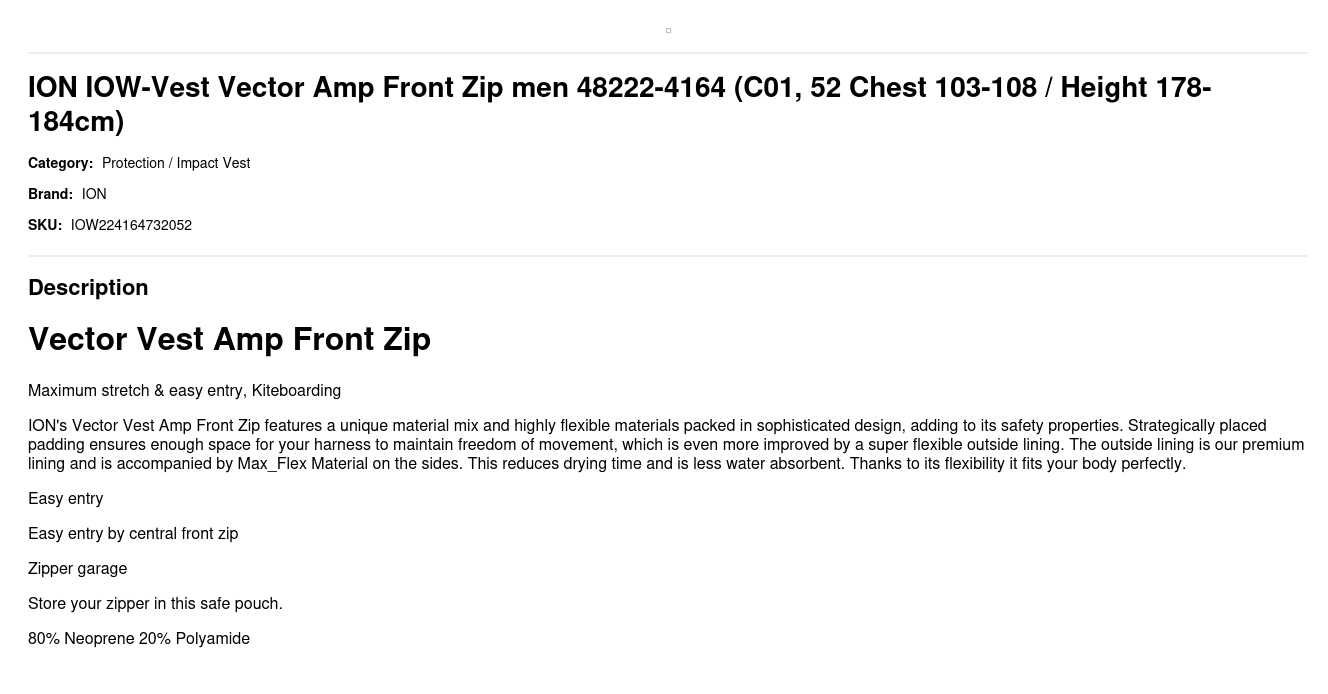Viewport: 1328px width, 694px height.
Task: Click the Easy entry feature text
Action: pos(65,498)
